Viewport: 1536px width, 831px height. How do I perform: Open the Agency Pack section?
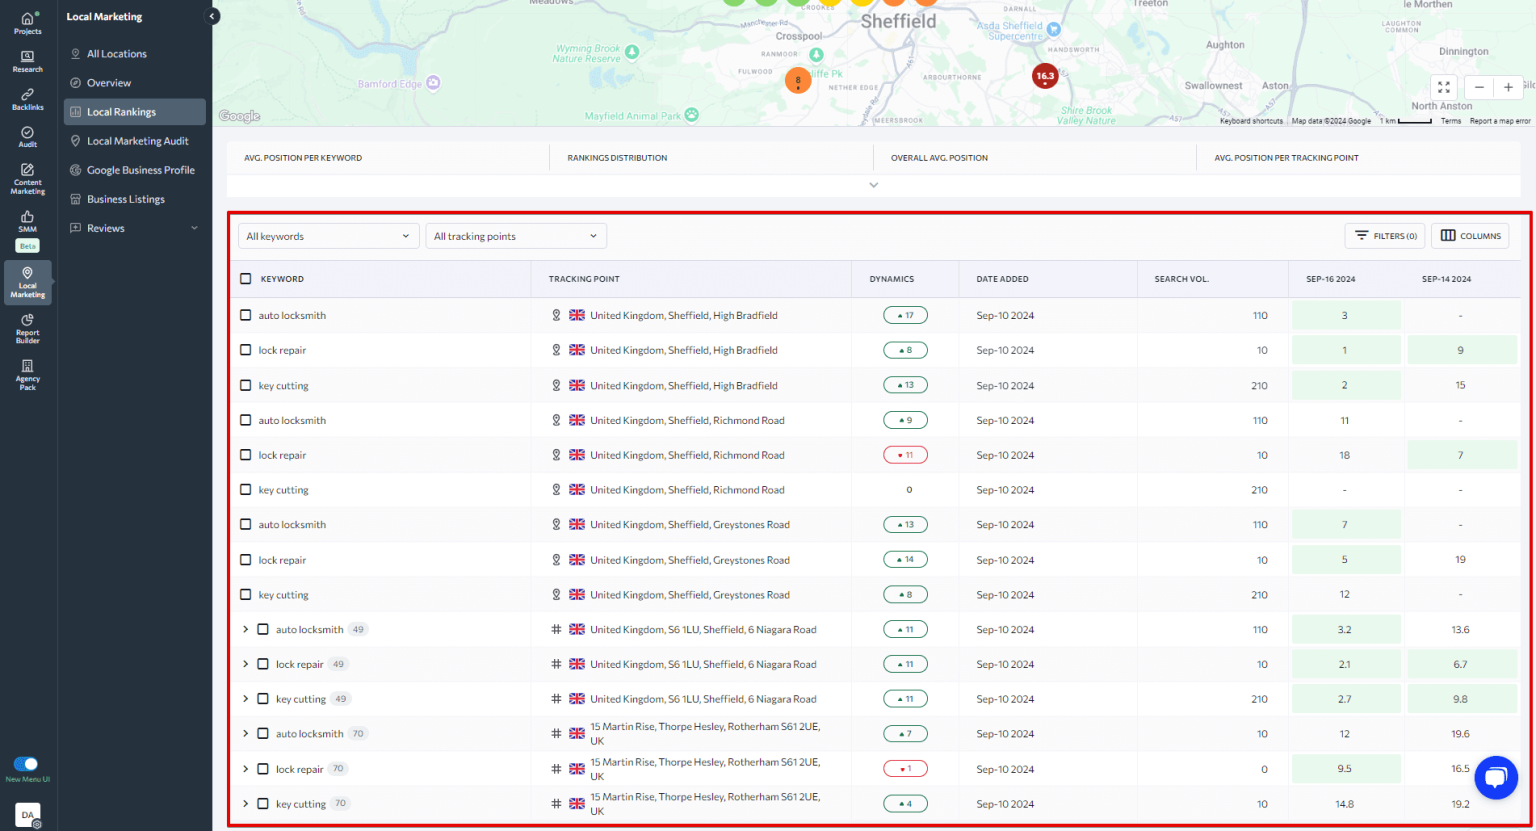[x=27, y=374]
